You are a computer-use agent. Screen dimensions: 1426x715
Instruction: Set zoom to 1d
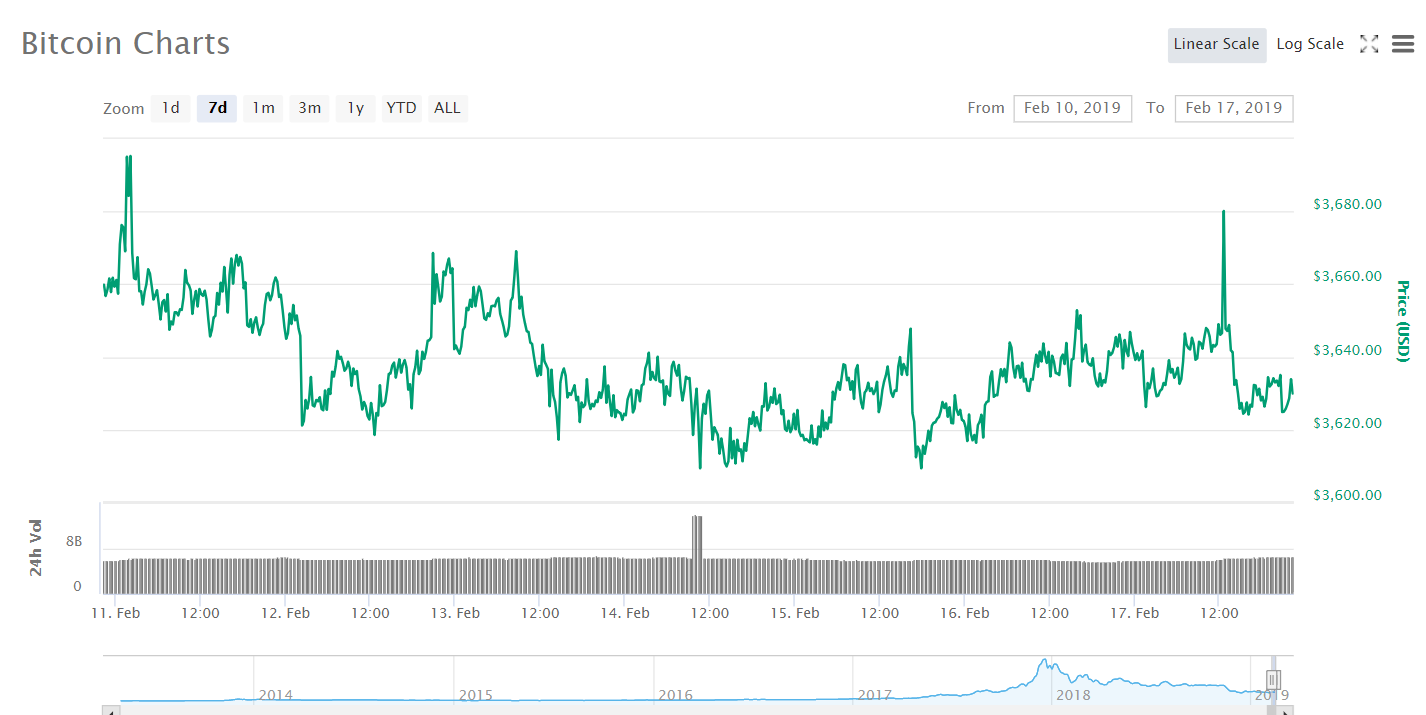tap(171, 108)
